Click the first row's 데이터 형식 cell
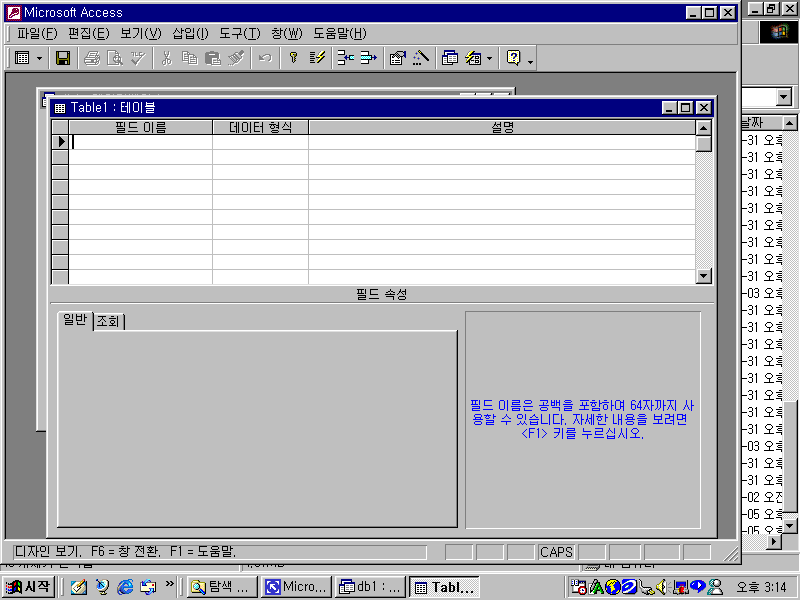 click(x=260, y=142)
